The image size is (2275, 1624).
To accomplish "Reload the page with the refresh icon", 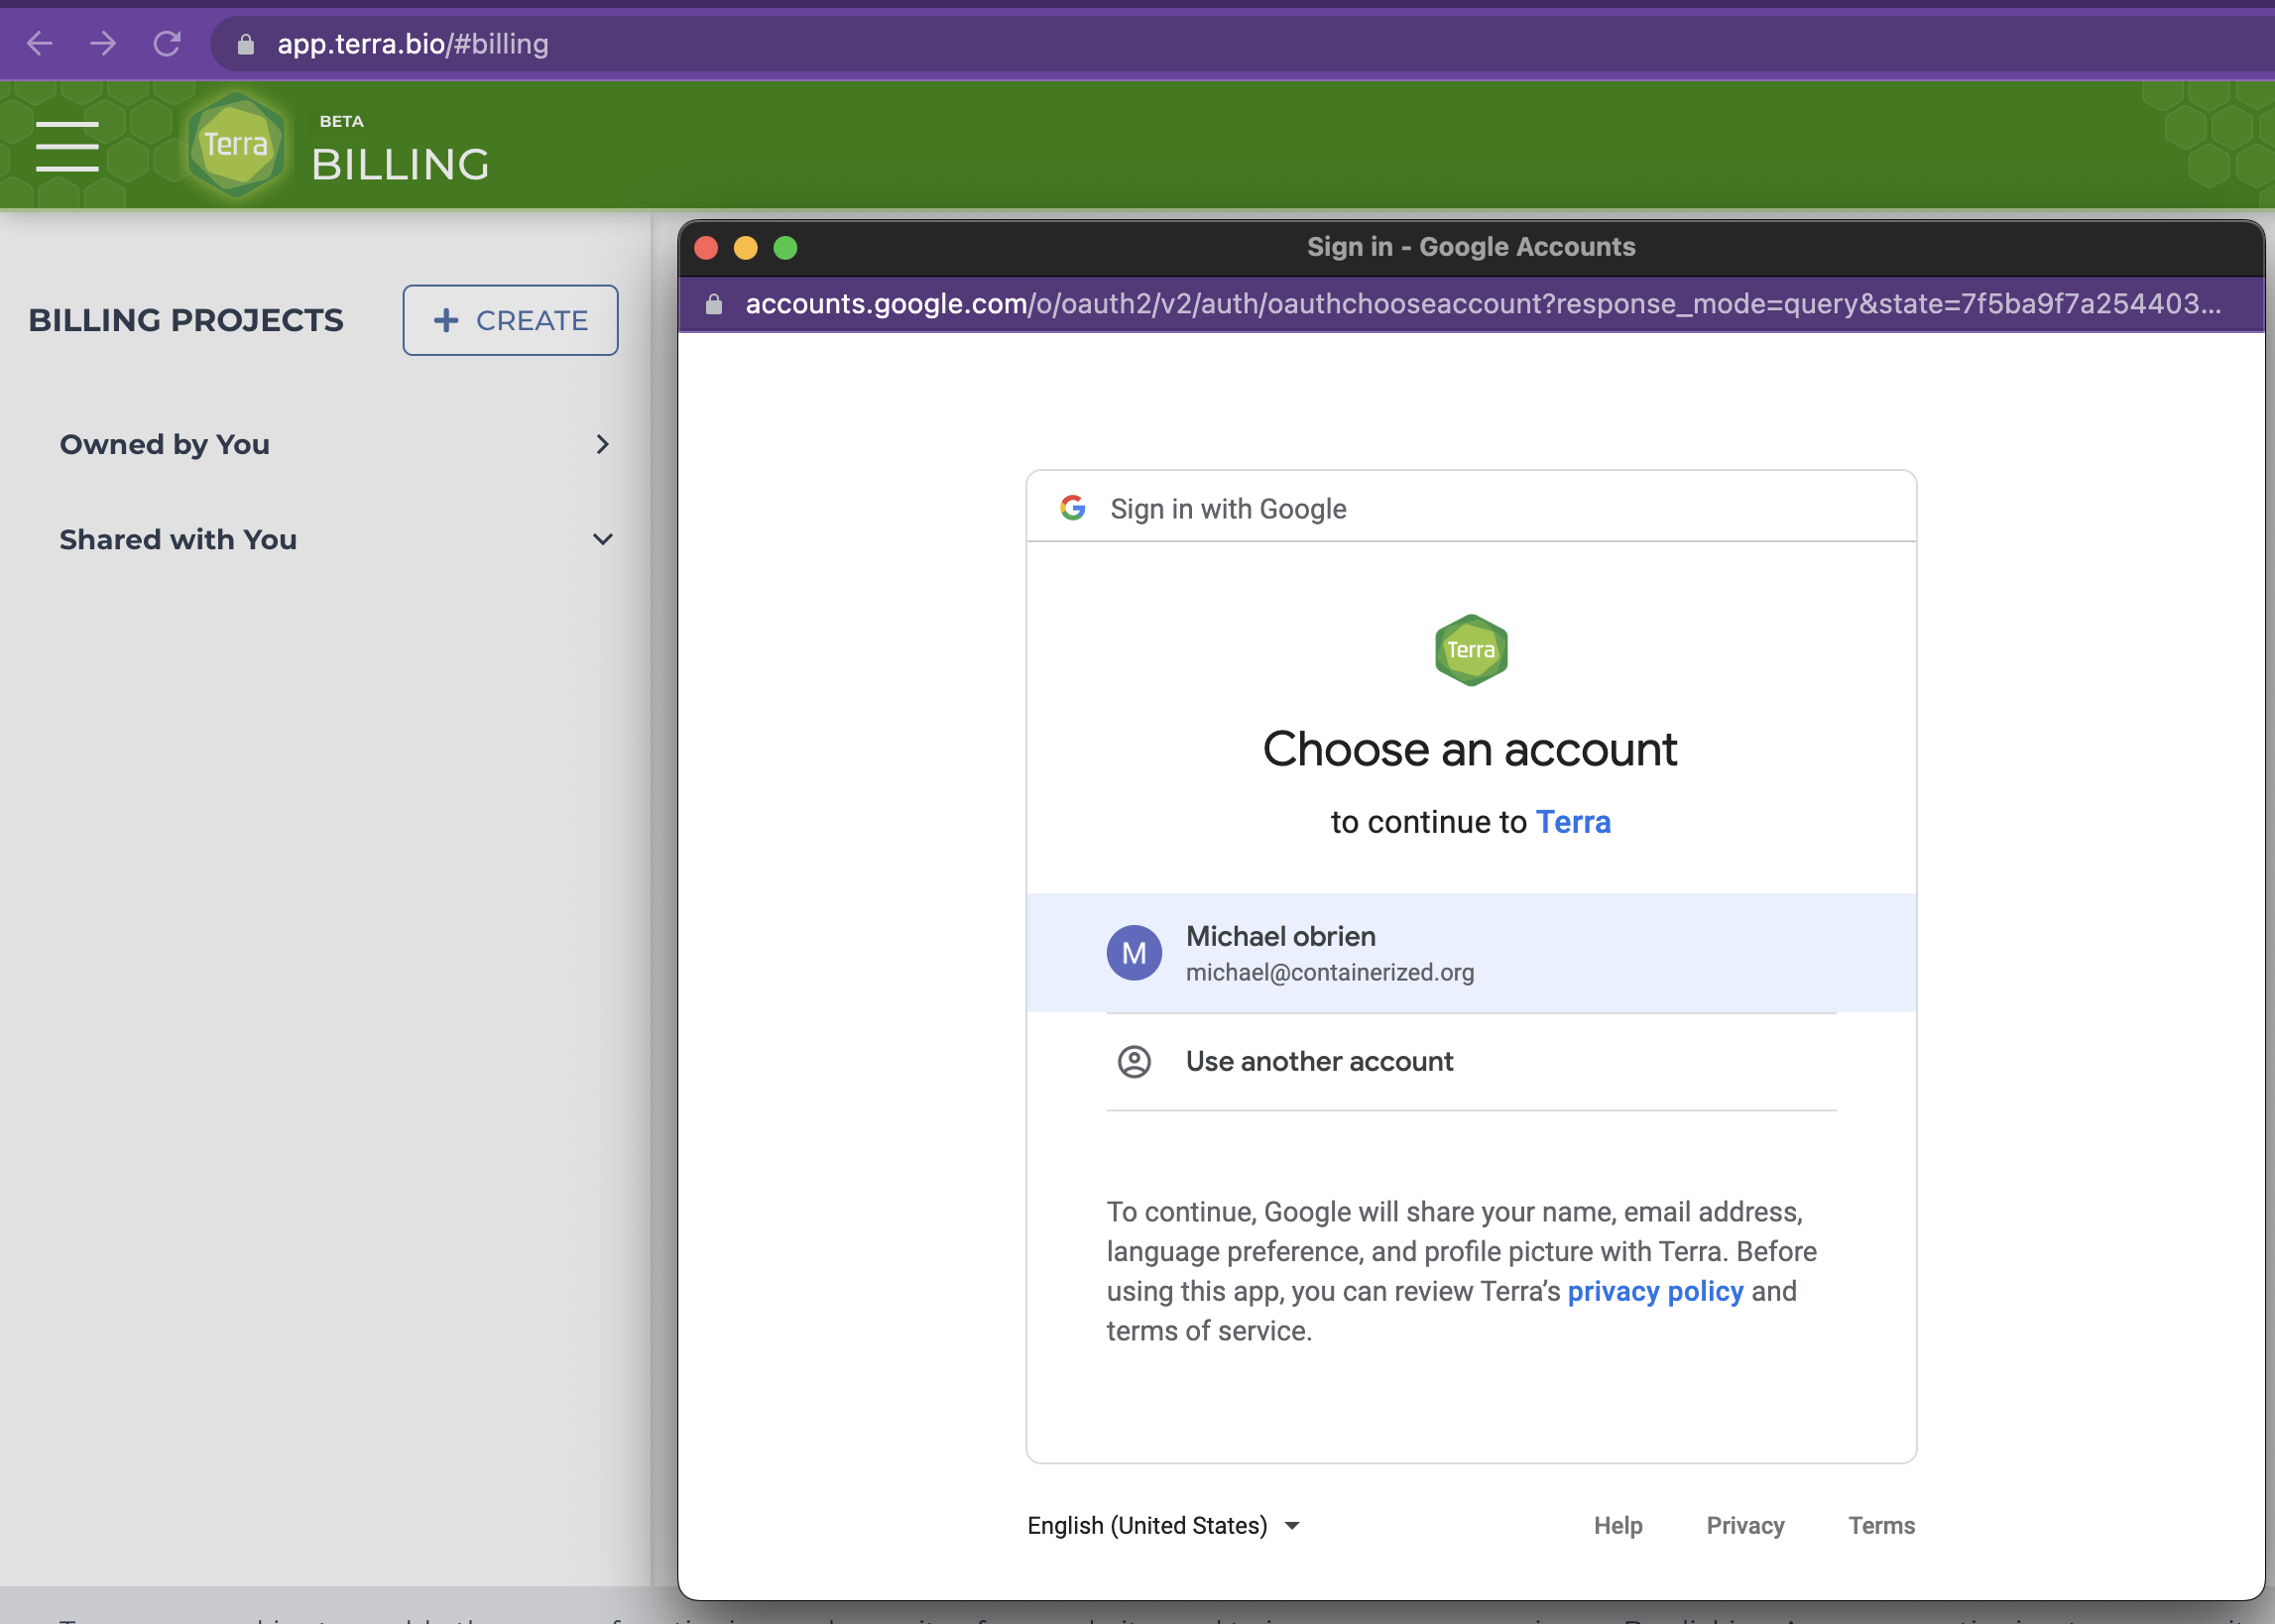I will tap(166, 43).
